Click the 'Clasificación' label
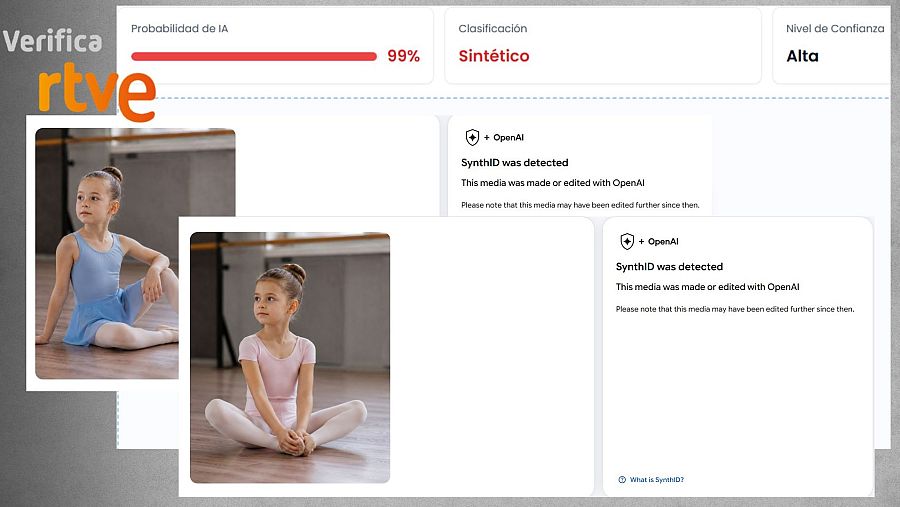Image resolution: width=900 pixels, height=507 pixels. tap(492, 29)
